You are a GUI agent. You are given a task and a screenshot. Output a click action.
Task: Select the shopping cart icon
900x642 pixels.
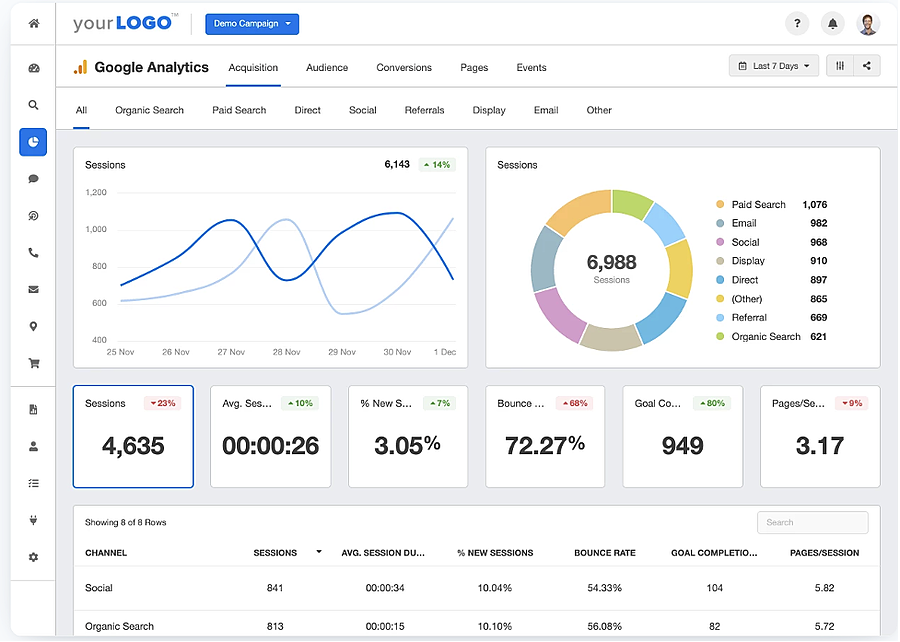click(x=33, y=363)
